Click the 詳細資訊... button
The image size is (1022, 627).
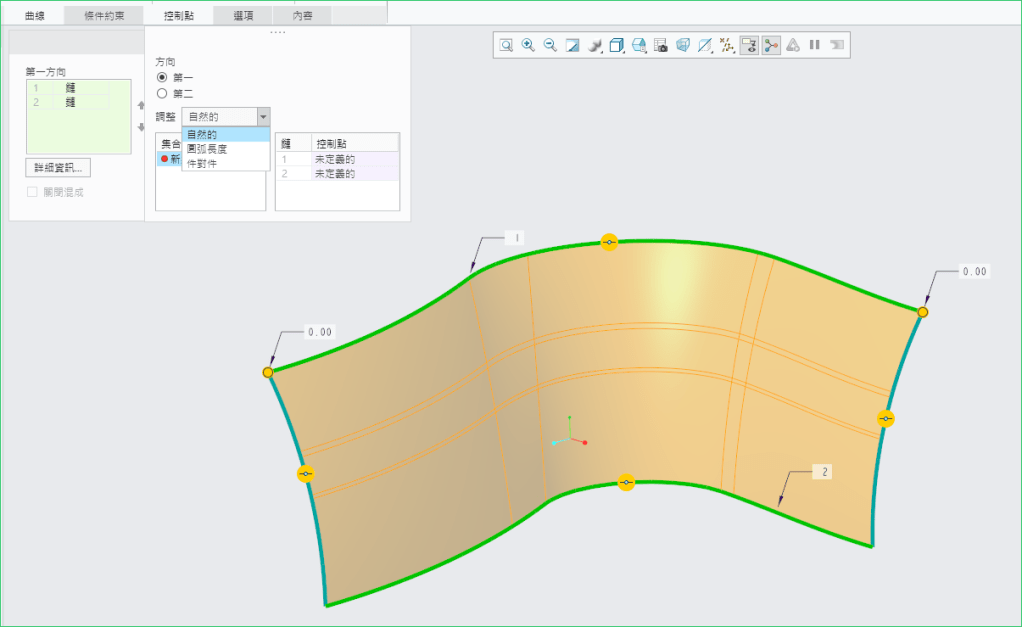[x=58, y=167]
